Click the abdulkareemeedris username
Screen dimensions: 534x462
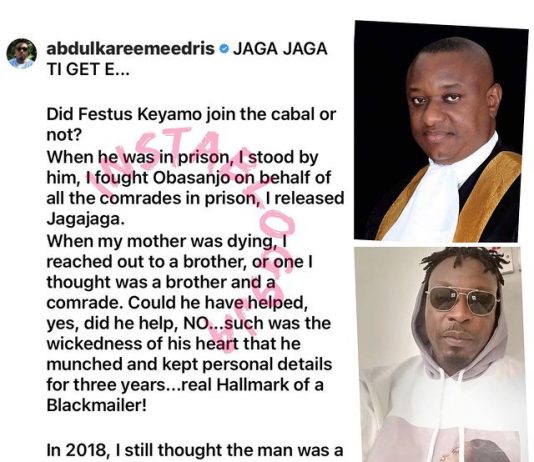pos(130,49)
